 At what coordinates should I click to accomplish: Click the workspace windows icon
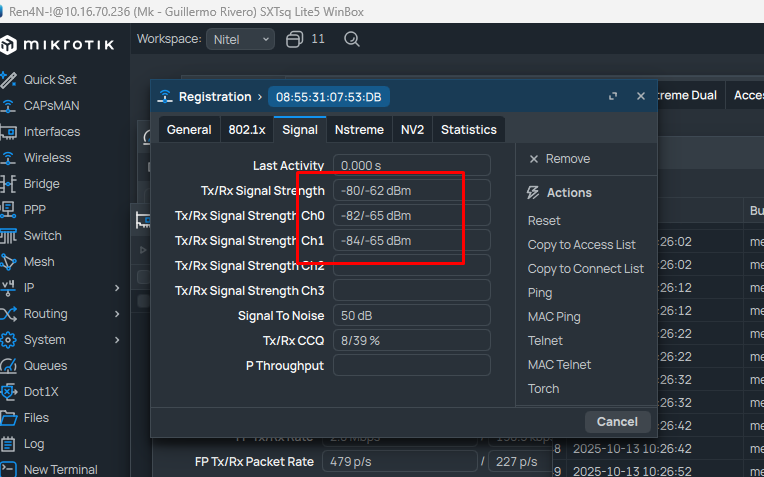[295, 40]
